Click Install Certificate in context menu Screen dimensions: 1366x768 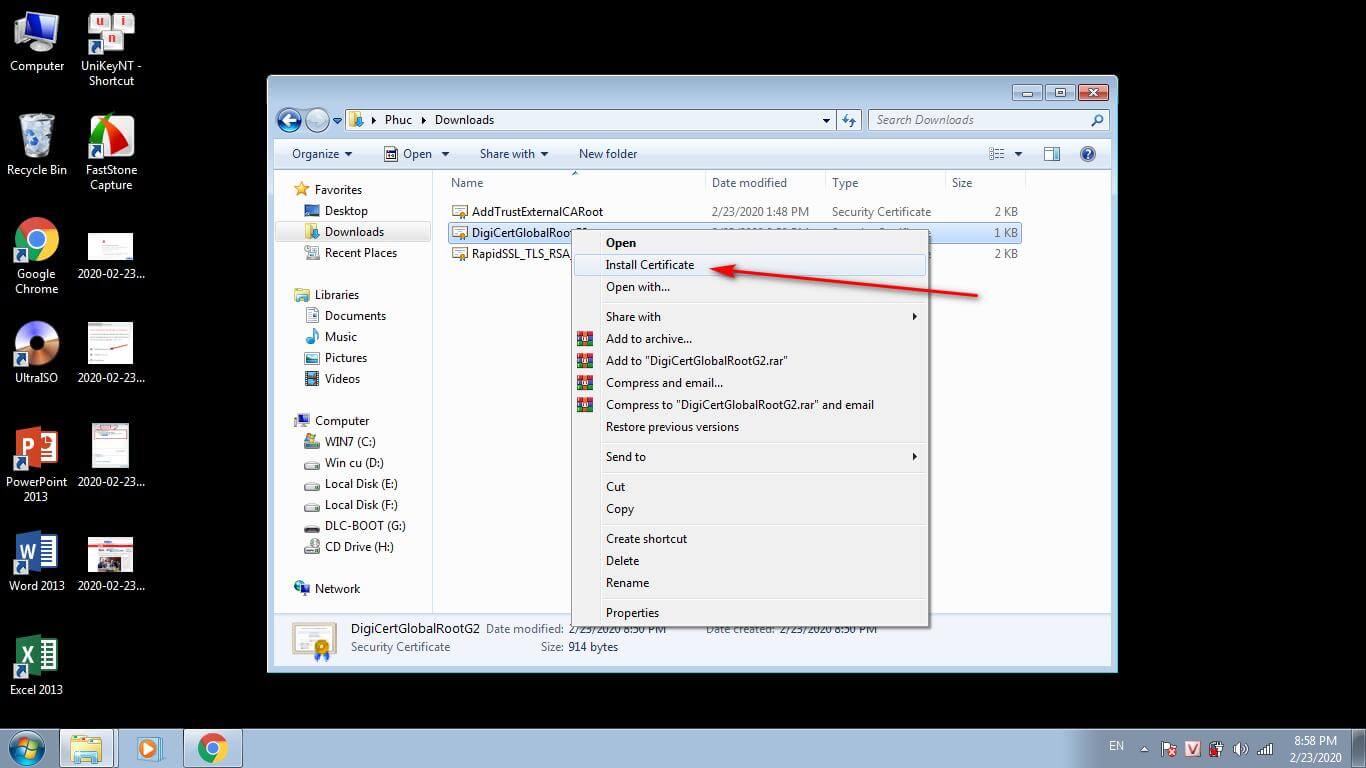[649, 265]
